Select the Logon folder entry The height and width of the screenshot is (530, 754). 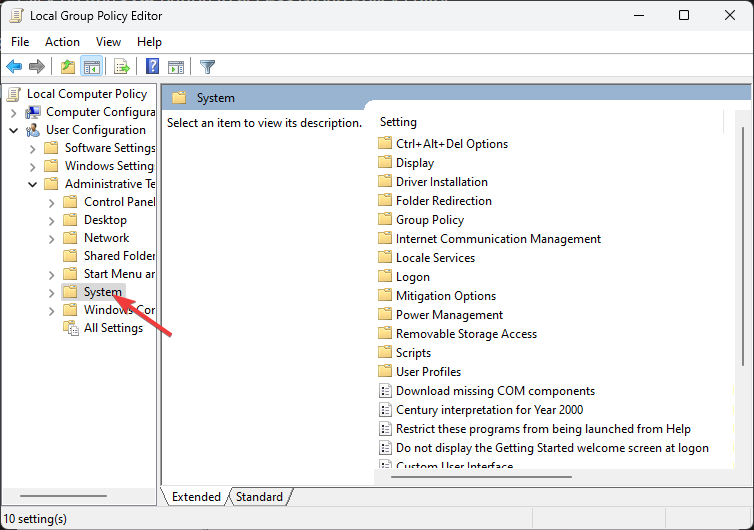[413, 277]
